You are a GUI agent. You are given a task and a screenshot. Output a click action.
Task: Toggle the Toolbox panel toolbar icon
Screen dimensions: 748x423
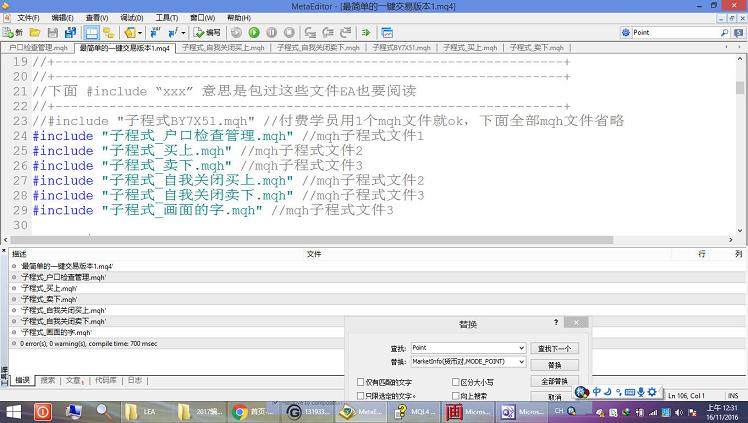(91, 32)
